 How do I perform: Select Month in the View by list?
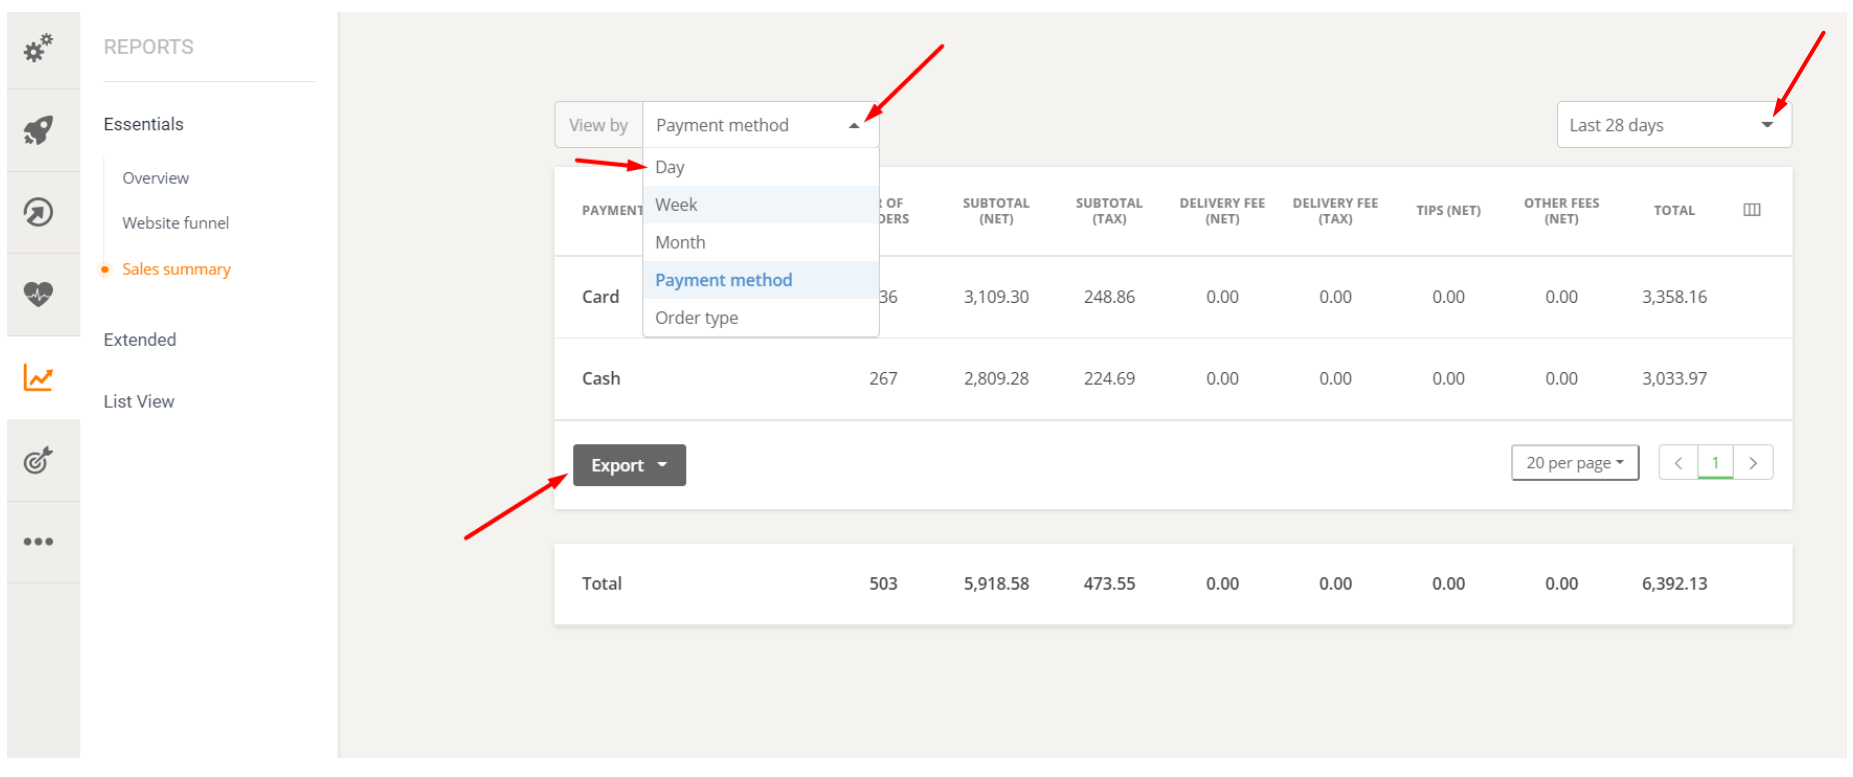[x=680, y=243]
